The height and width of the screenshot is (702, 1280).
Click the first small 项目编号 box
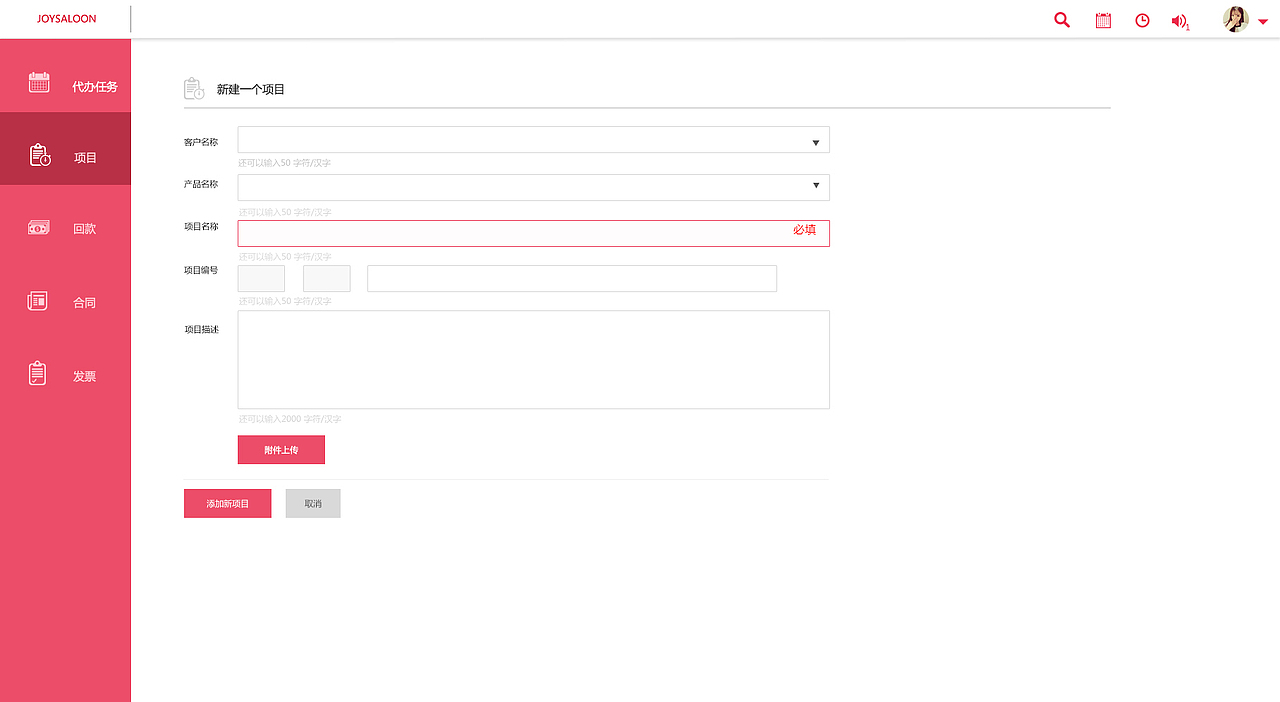(261, 279)
